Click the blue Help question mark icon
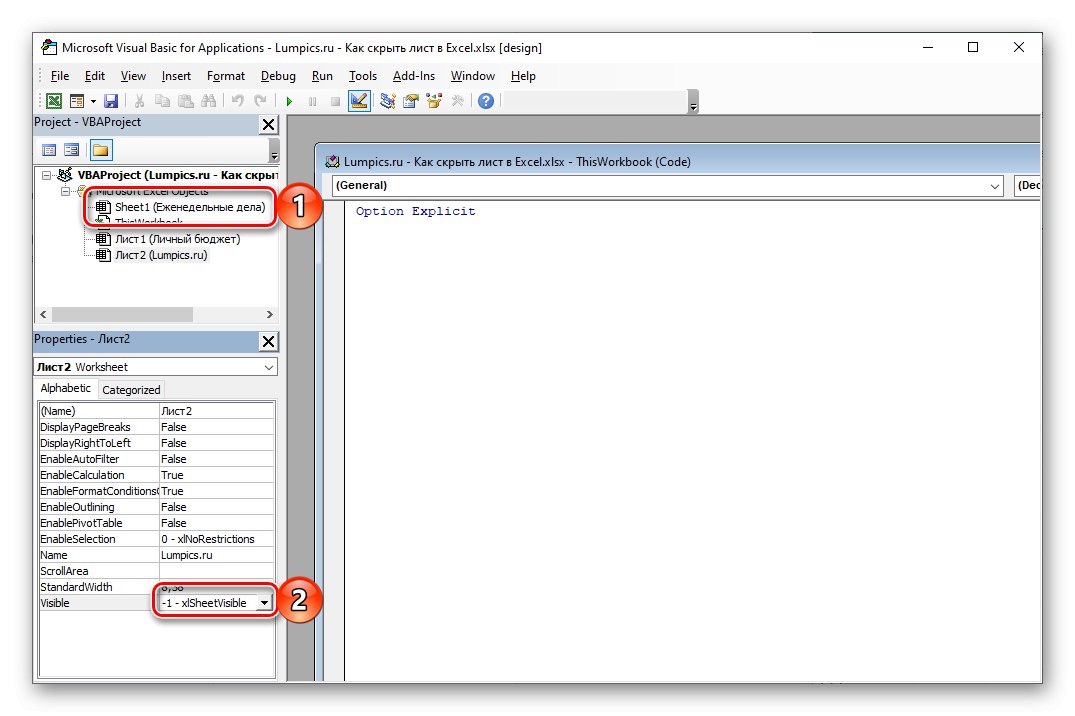This screenshot has height=716, width=1075. (486, 101)
